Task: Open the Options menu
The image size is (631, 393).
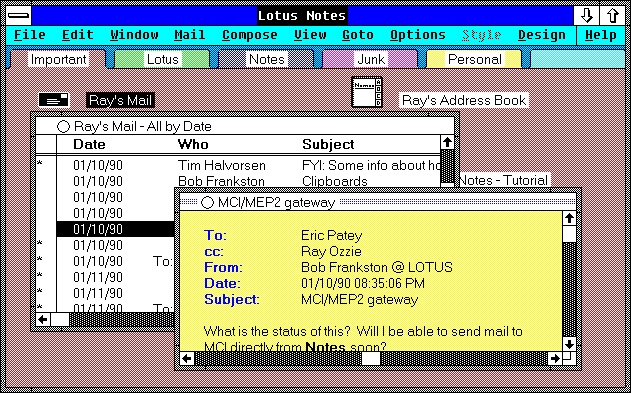Action: 418,35
